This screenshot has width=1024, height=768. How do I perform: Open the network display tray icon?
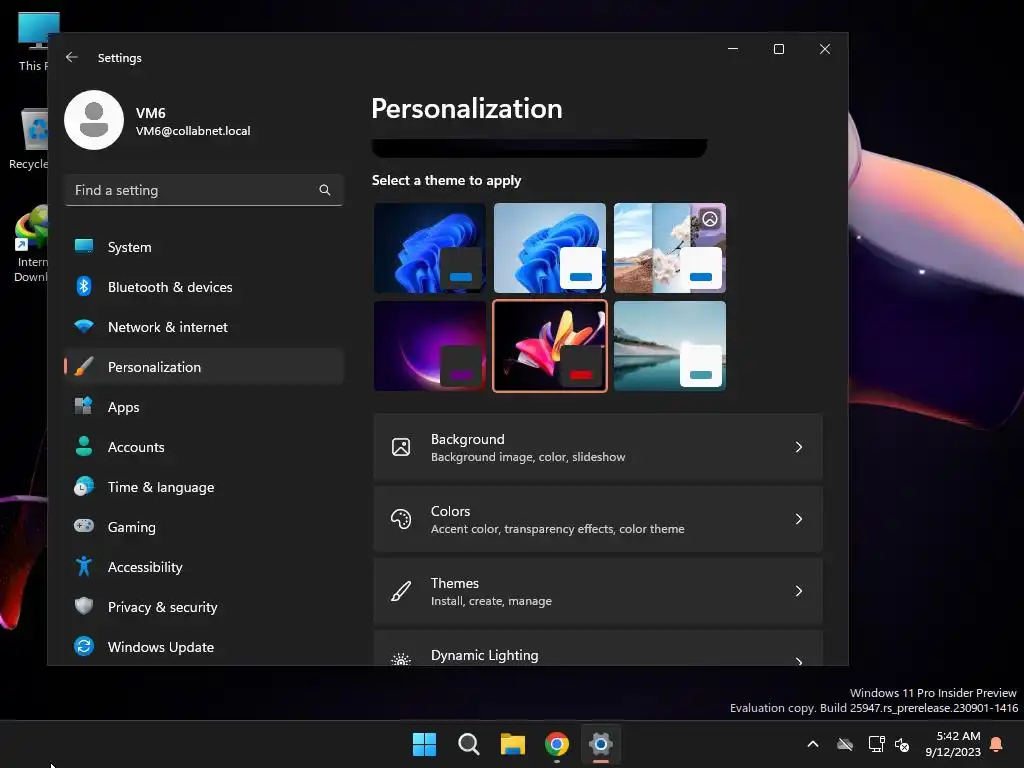876,744
